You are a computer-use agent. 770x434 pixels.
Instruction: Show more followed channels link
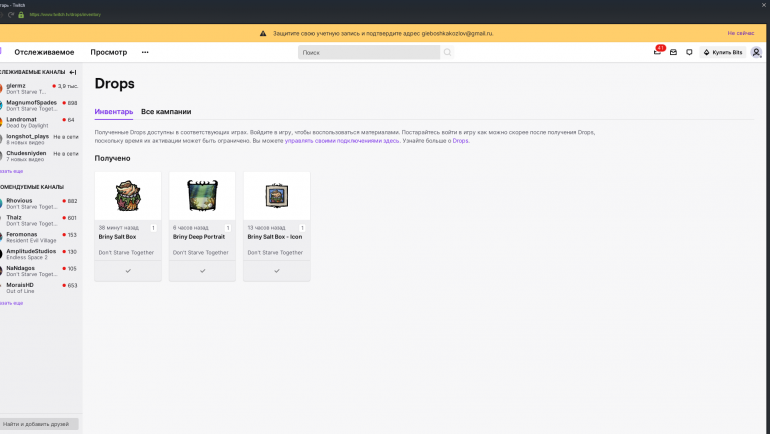click(x=11, y=171)
